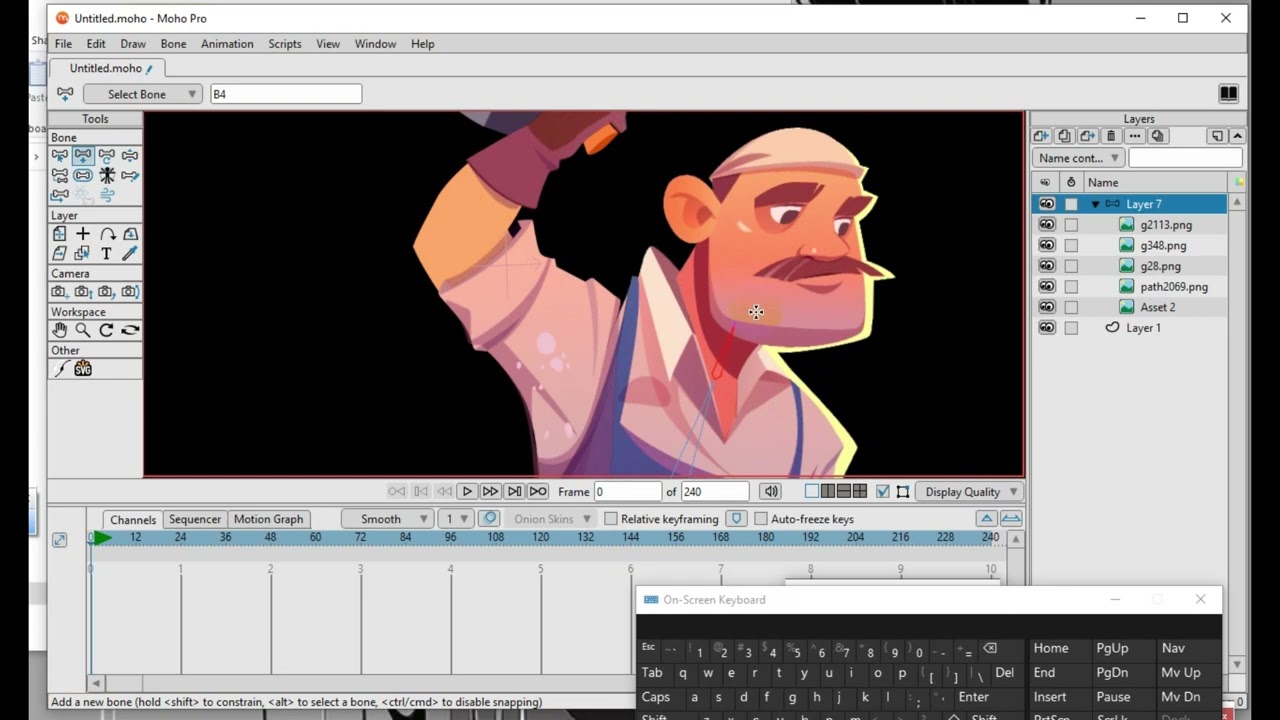Open the Display Quality dropdown
The width and height of the screenshot is (1280, 720).
[971, 492]
